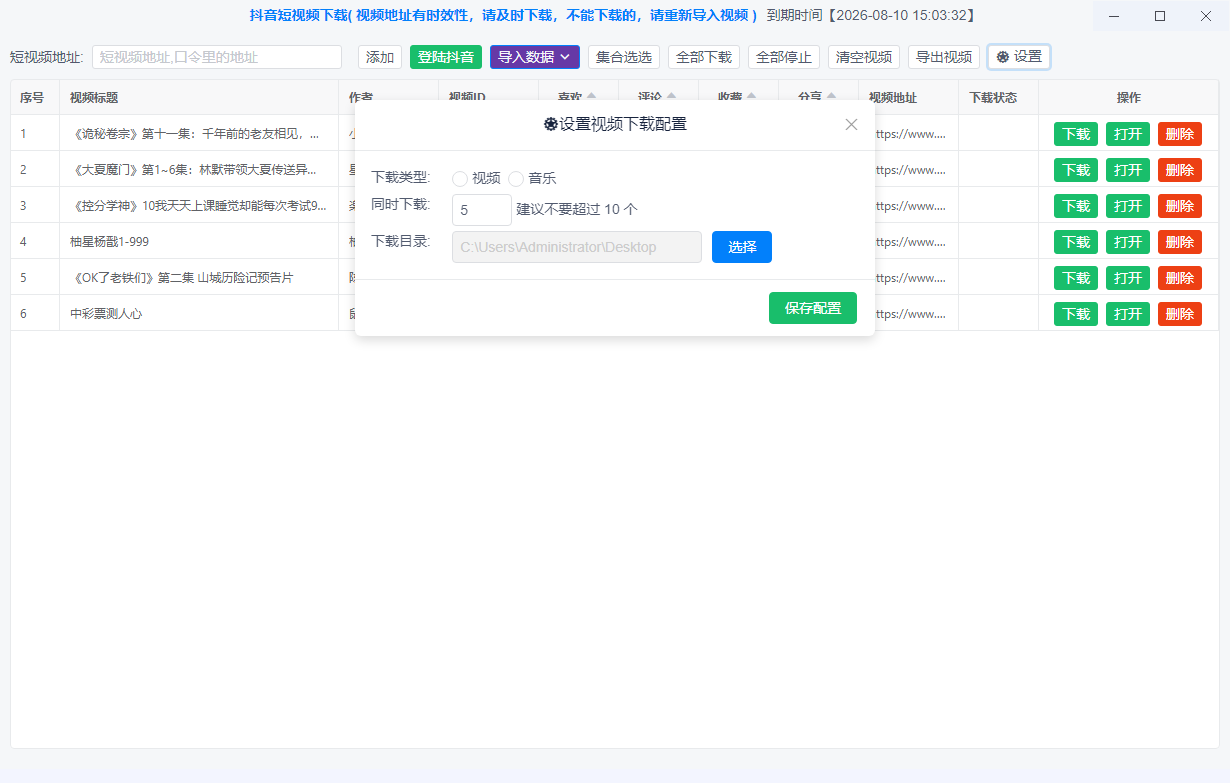Start all with 全部下载 button
1230x783 pixels.
(704, 57)
